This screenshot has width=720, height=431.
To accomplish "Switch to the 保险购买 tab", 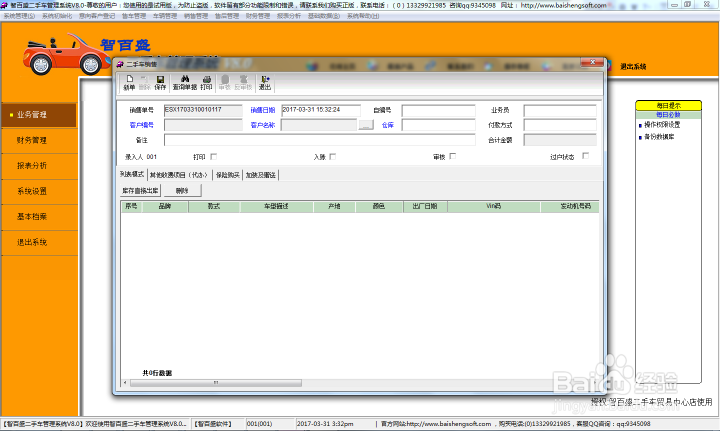I will point(228,175).
